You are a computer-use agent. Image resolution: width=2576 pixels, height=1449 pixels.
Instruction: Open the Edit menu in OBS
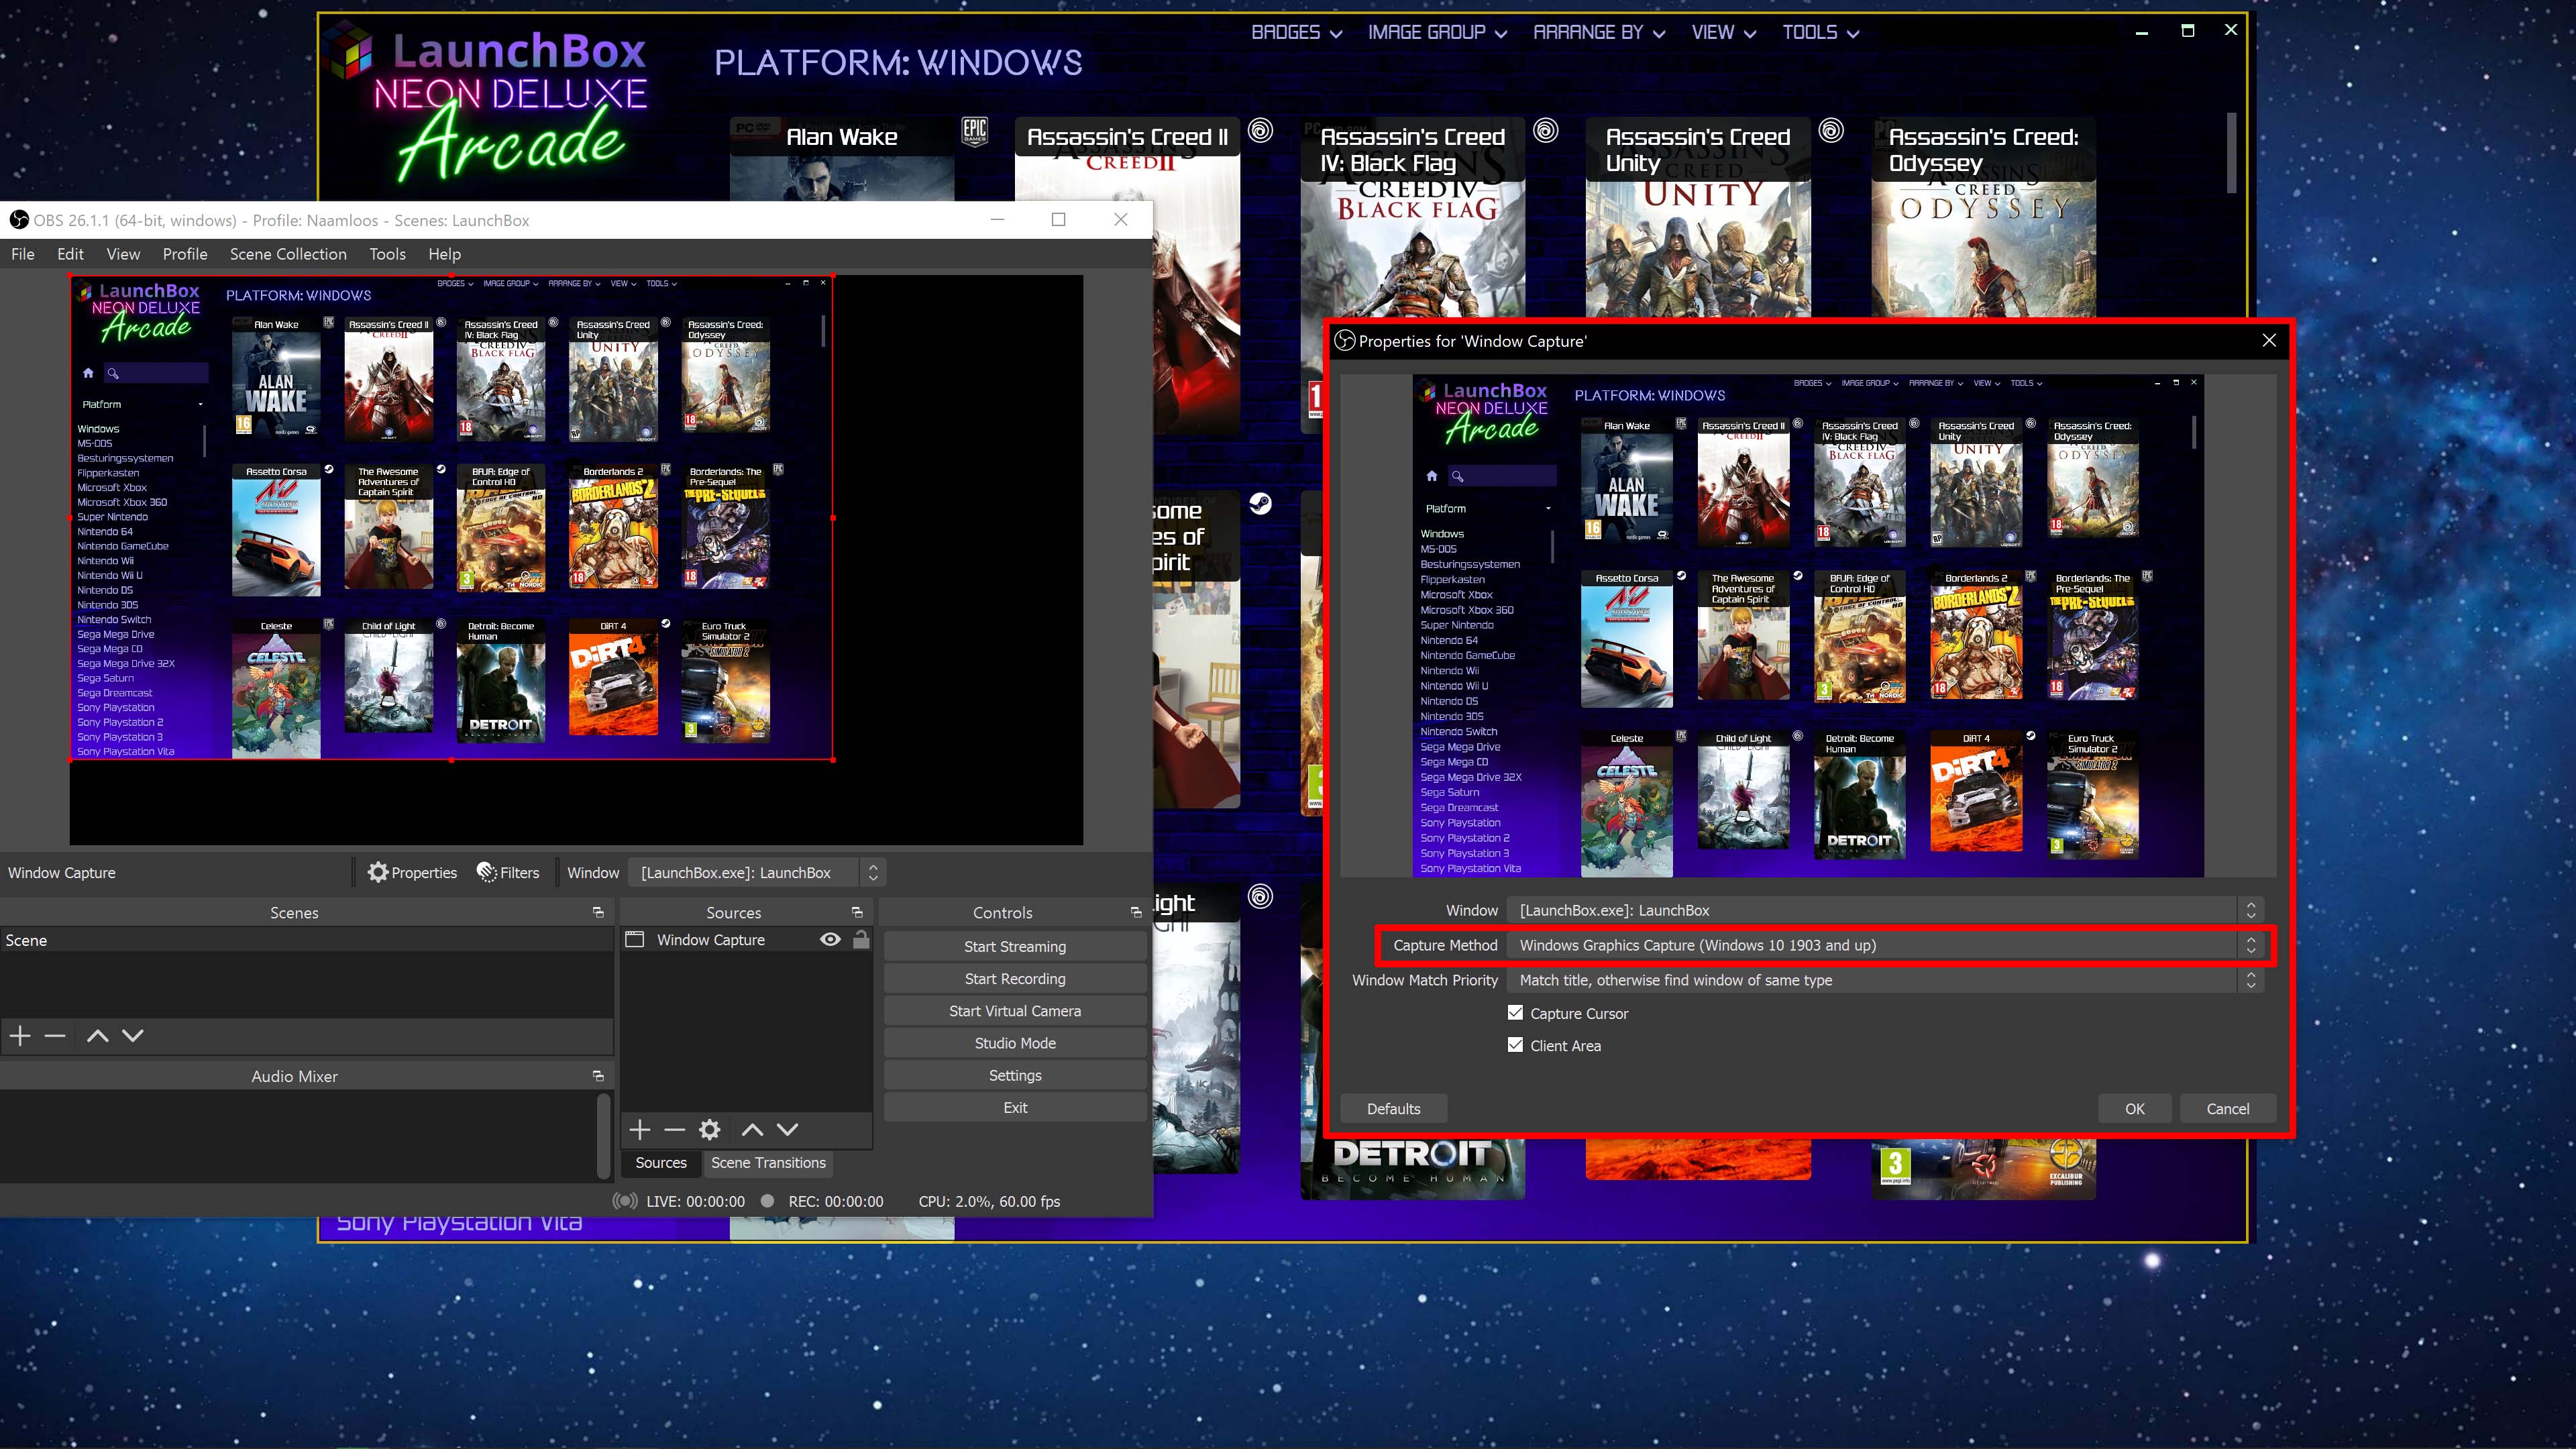(70, 254)
